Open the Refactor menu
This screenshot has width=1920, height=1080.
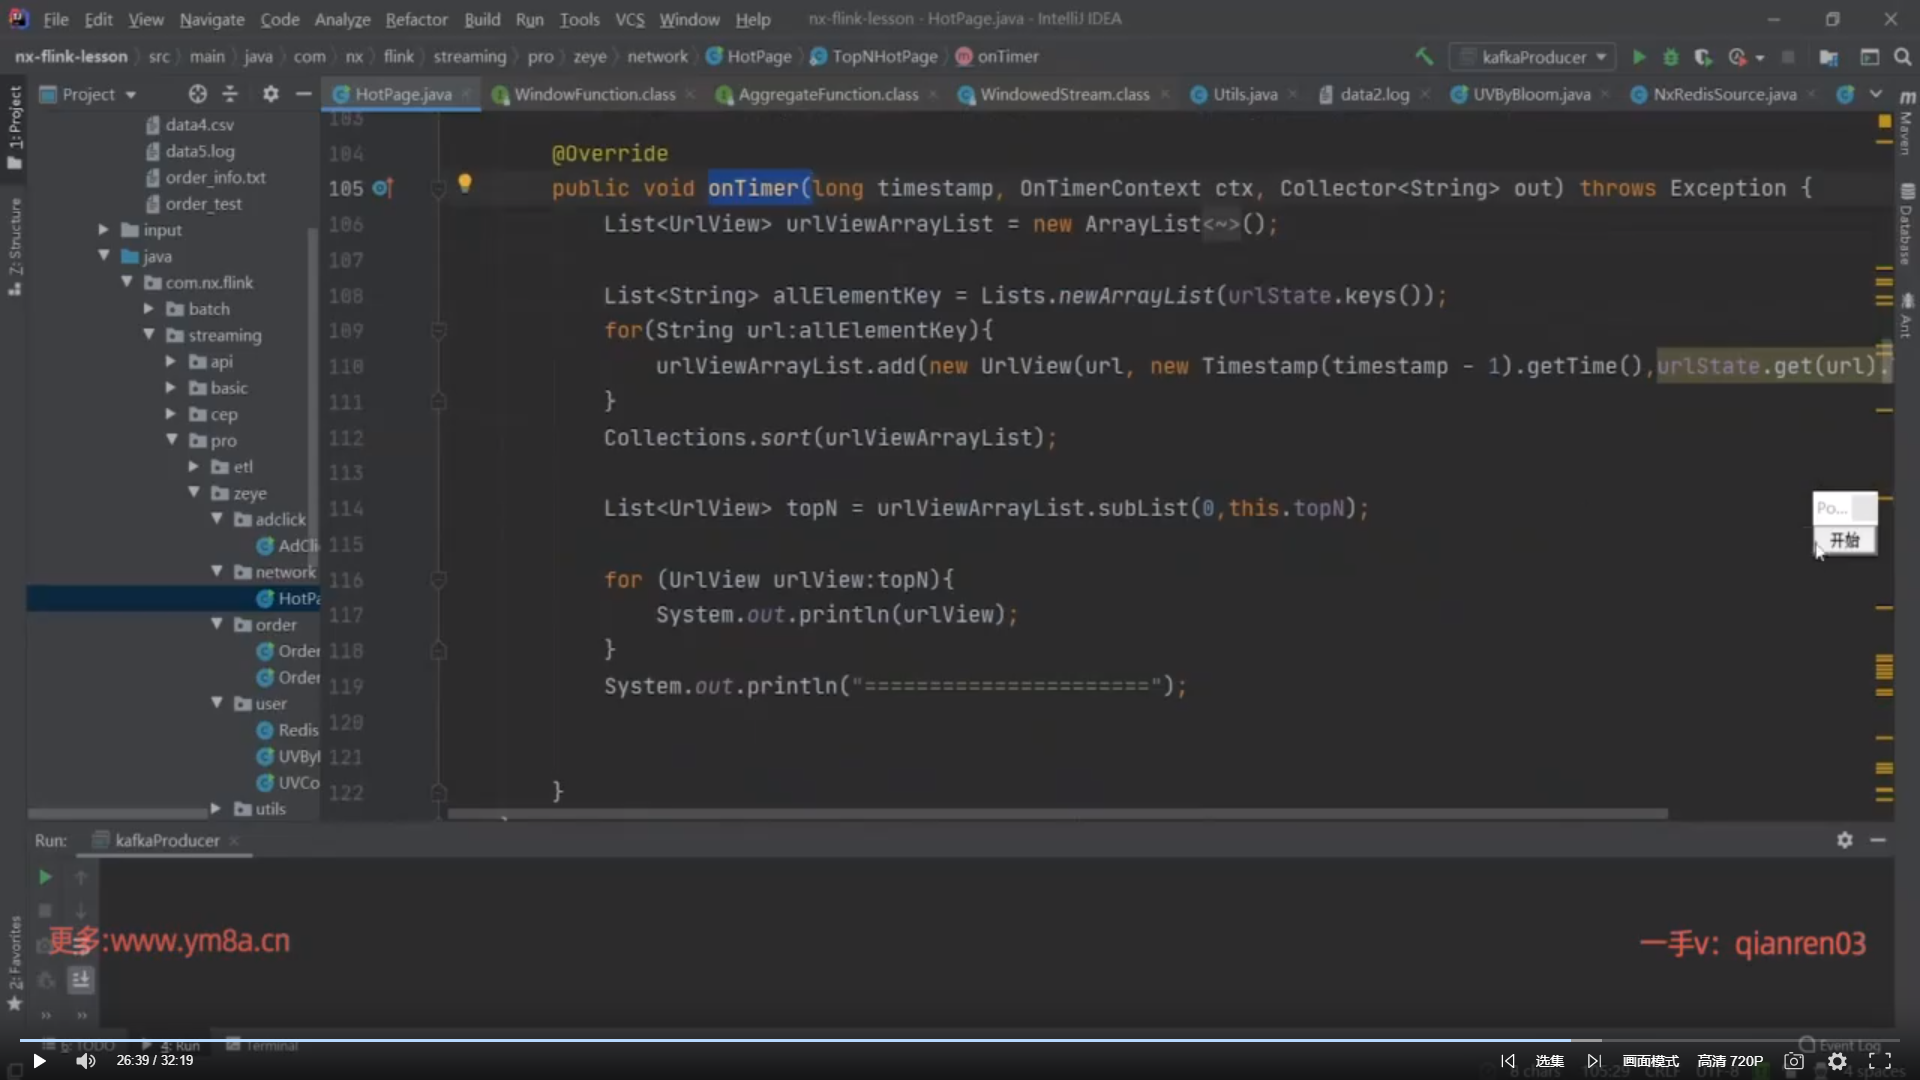click(x=416, y=19)
